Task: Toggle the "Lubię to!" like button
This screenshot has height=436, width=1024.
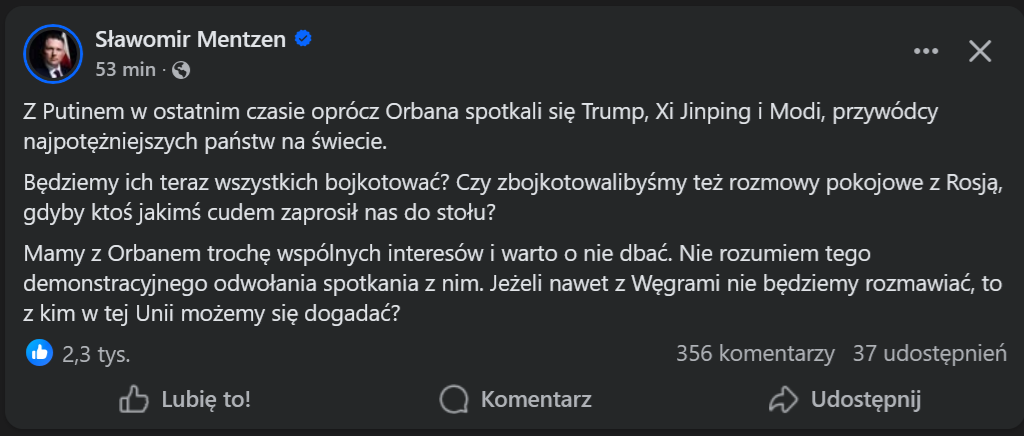Action: [185, 400]
